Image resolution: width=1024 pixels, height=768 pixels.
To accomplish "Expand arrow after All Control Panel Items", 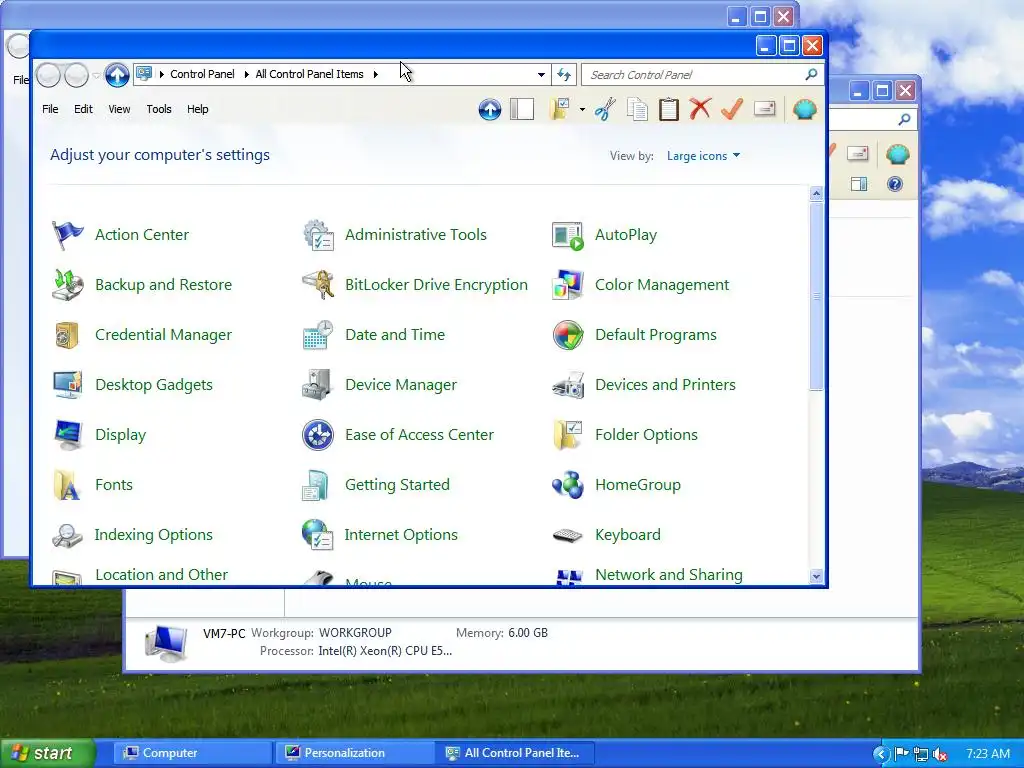I will (376, 74).
